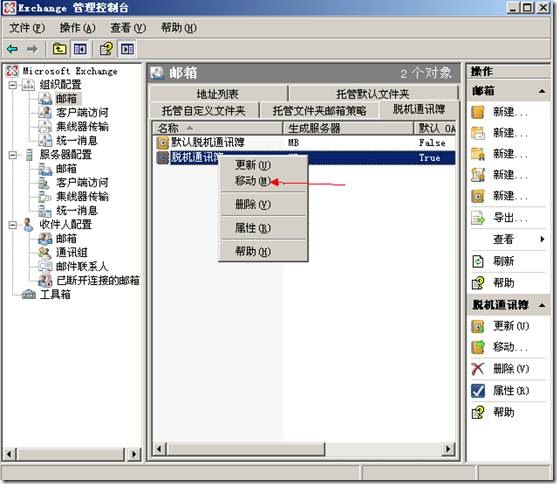Open the 操作(A) menu
The width and height of the screenshot is (557, 484).
(x=77, y=28)
